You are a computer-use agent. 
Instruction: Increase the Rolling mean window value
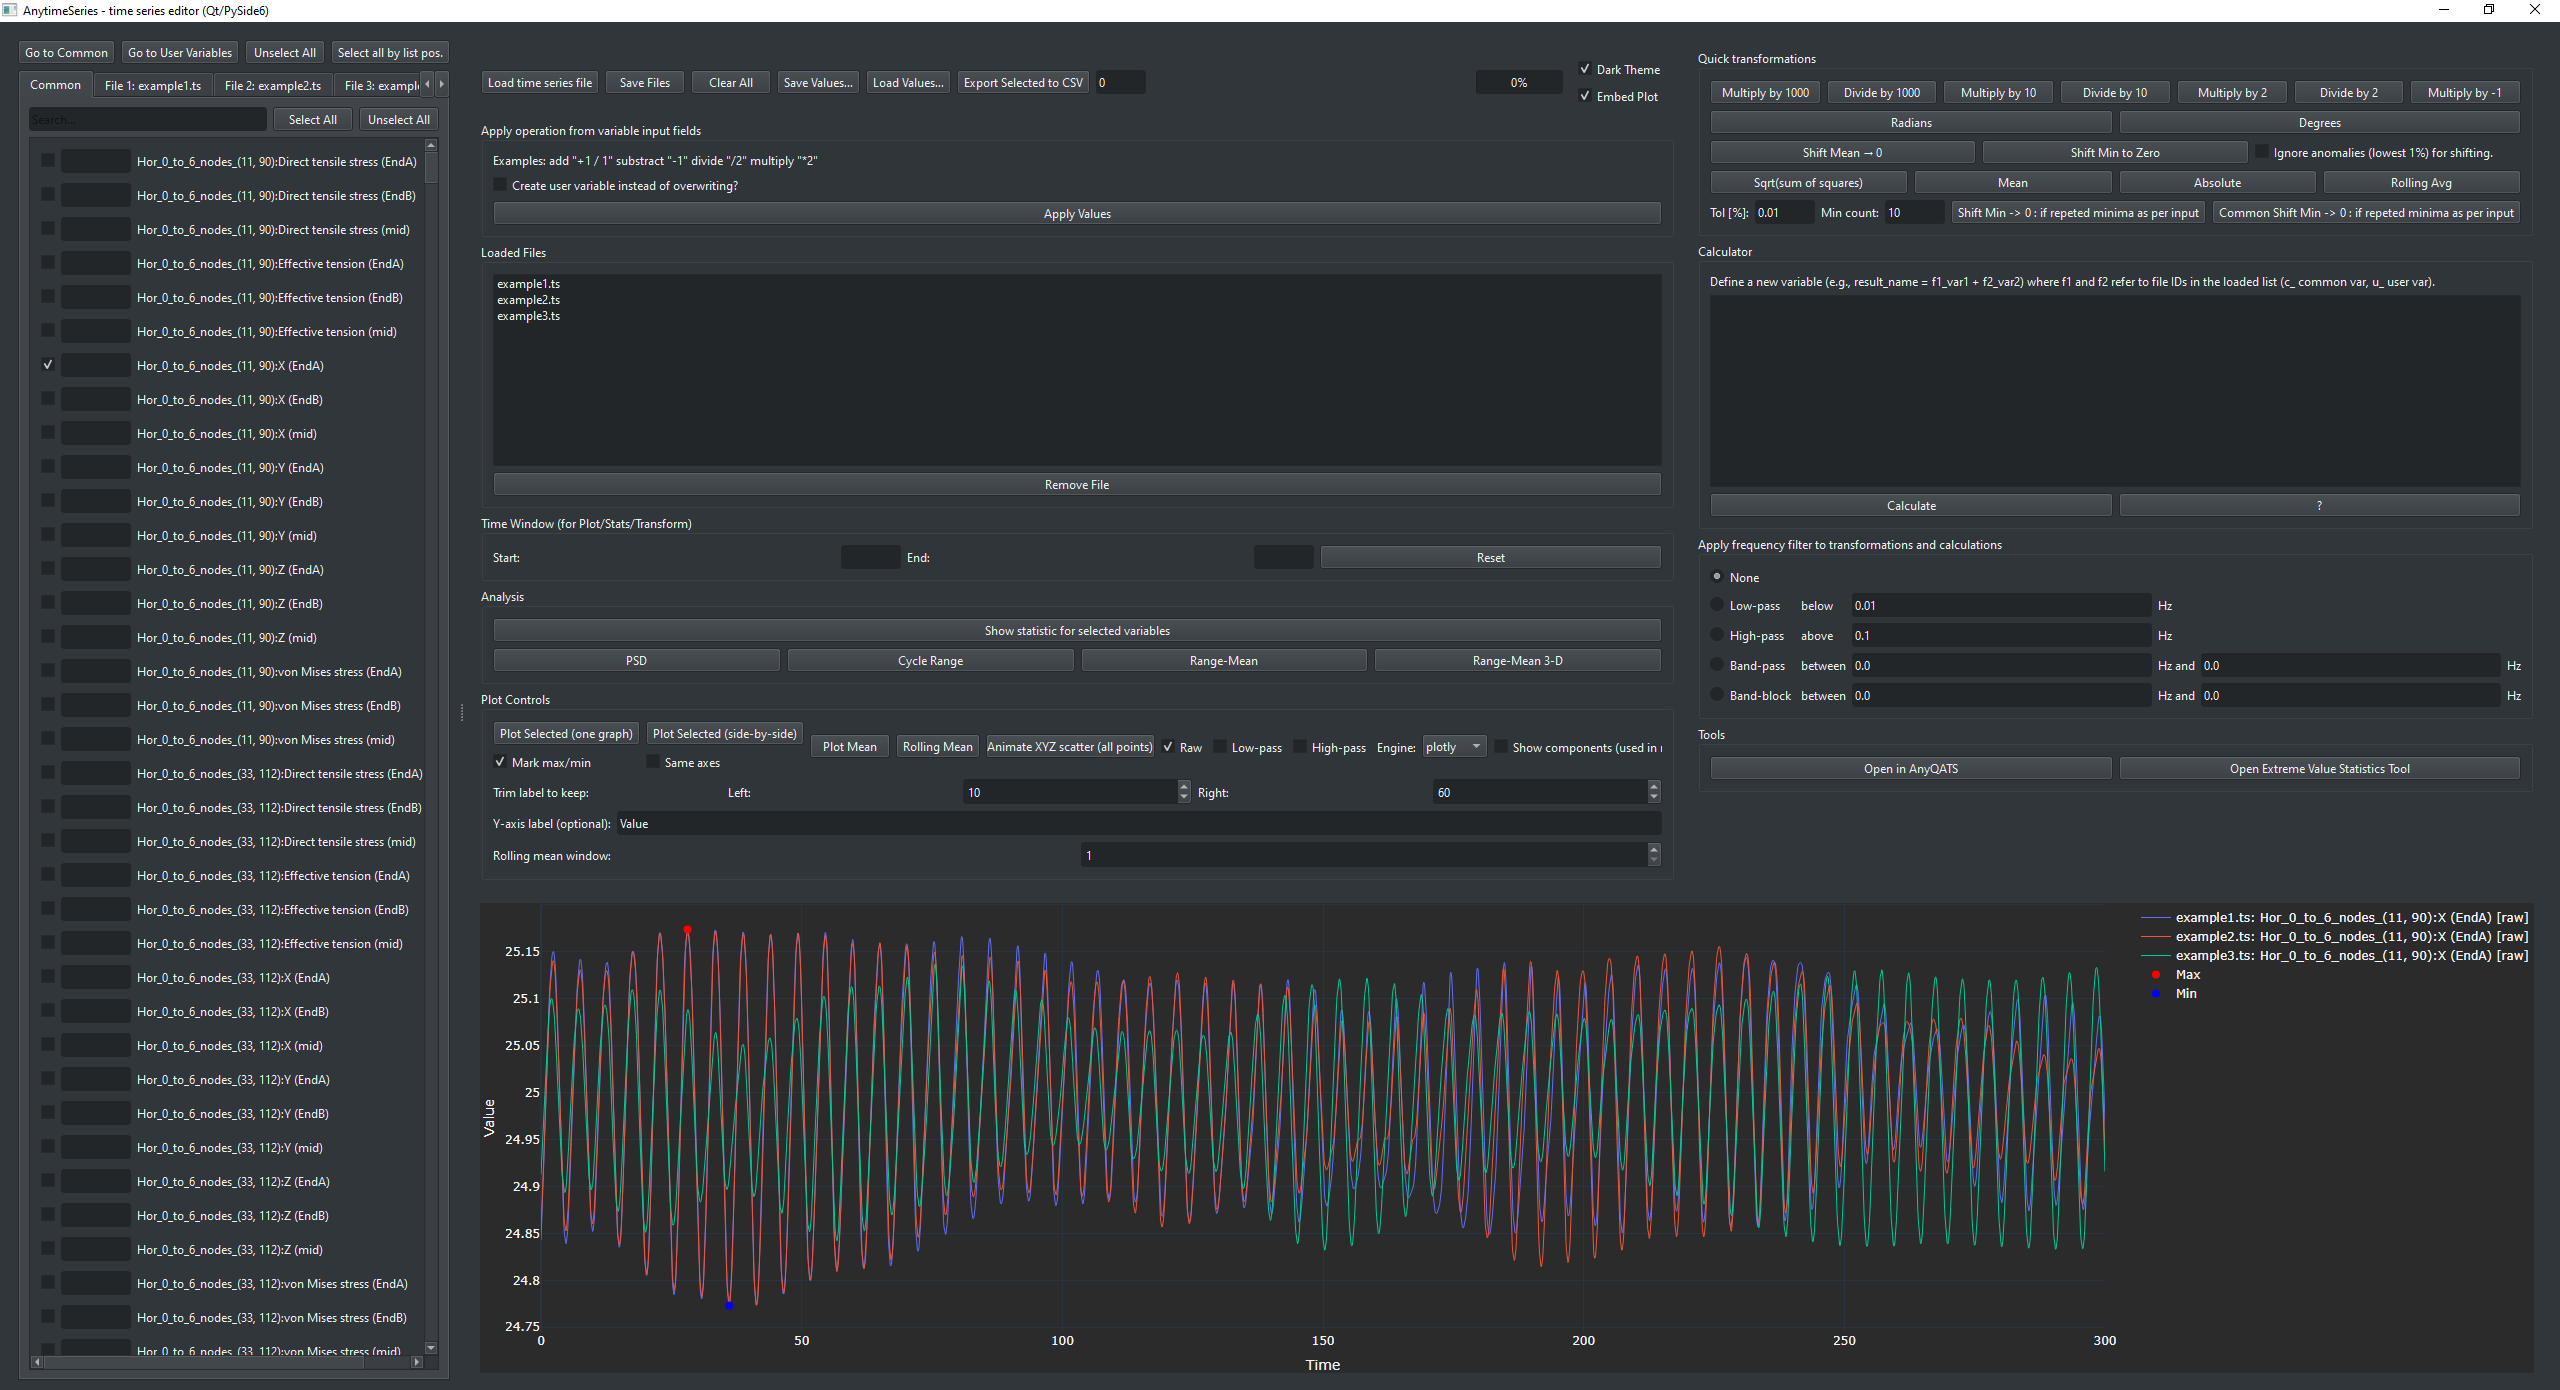click(x=1654, y=849)
